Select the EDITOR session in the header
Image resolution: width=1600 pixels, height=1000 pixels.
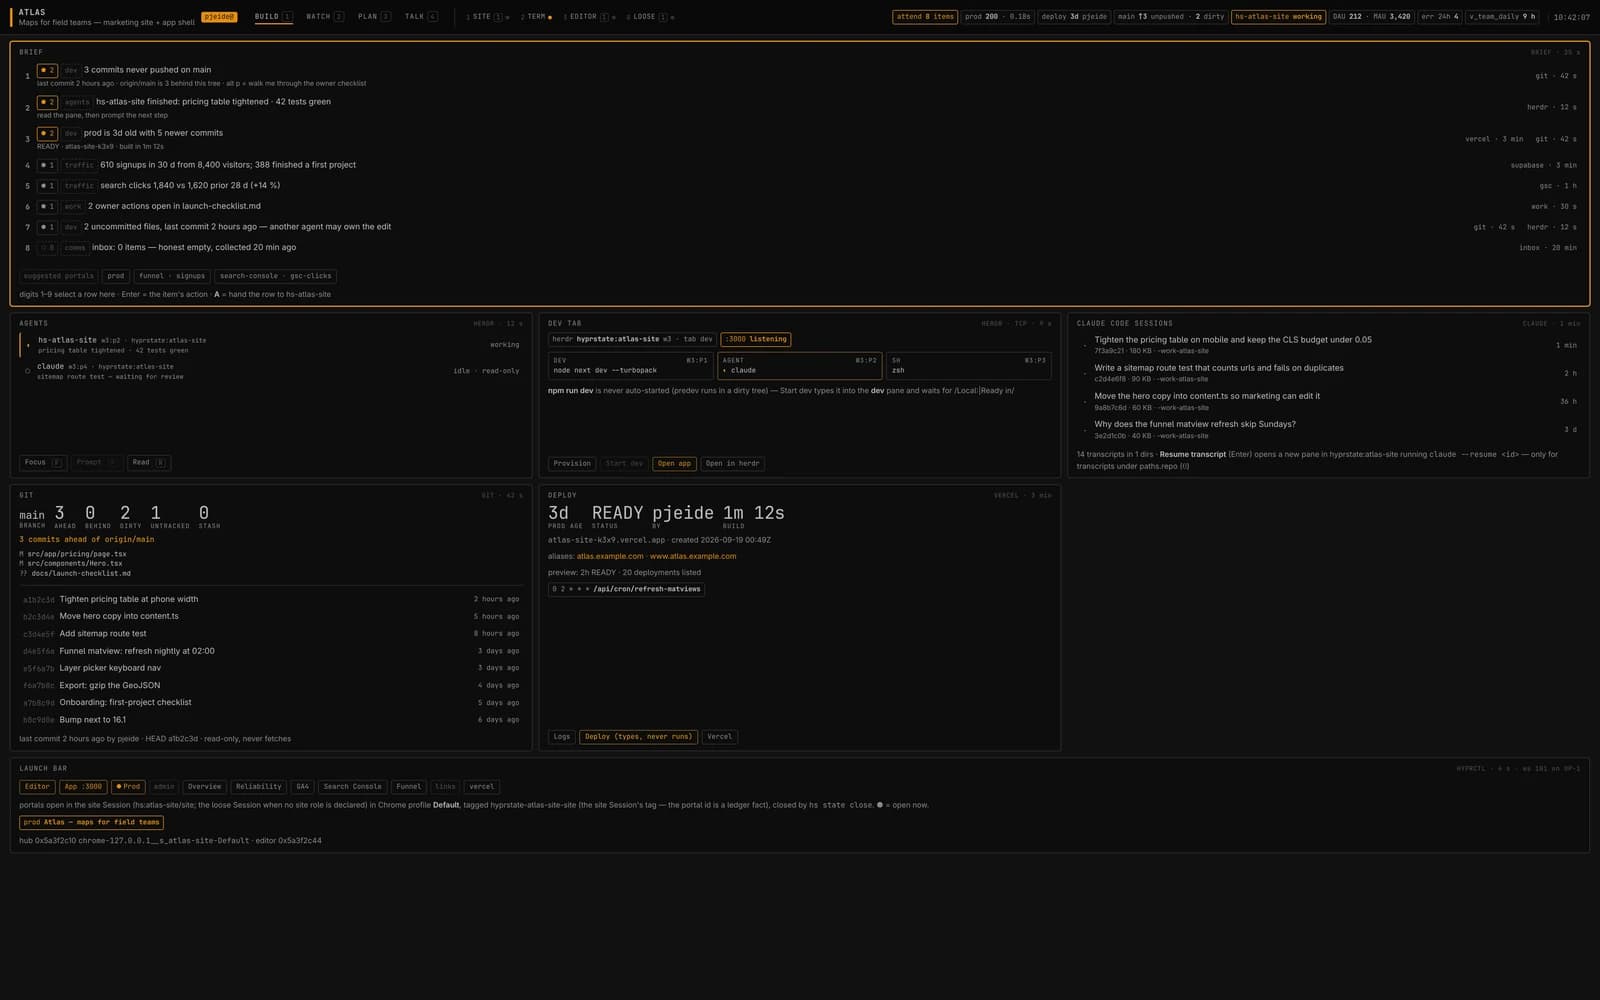point(589,17)
